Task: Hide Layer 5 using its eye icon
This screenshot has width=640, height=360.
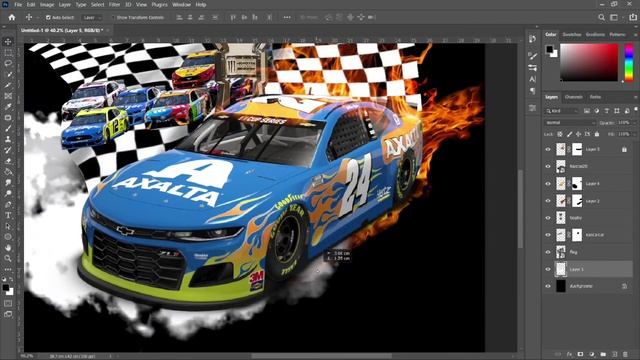Action: coord(548,149)
